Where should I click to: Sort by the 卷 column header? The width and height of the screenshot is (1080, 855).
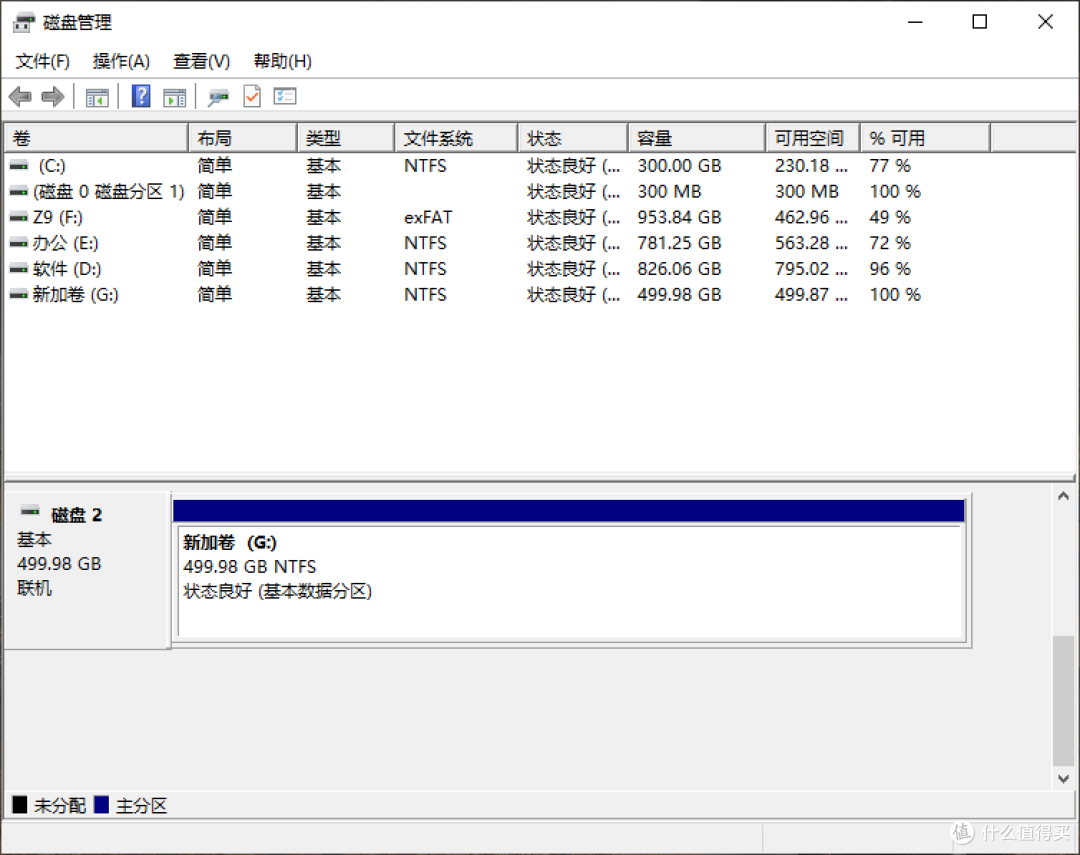(96, 138)
